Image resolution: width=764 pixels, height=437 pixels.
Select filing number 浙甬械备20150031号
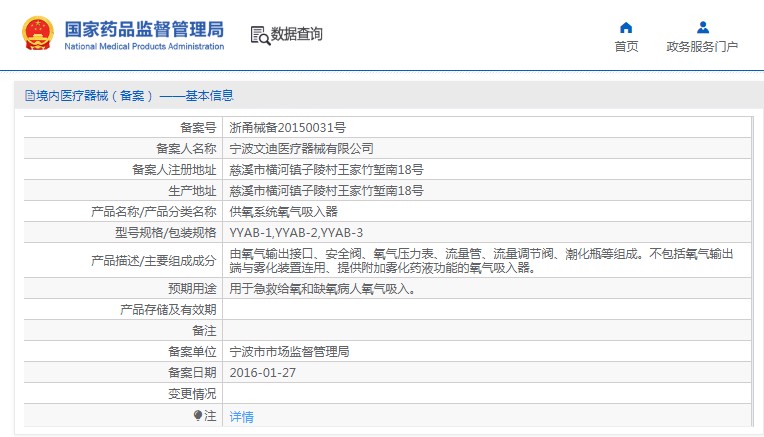click(x=287, y=128)
